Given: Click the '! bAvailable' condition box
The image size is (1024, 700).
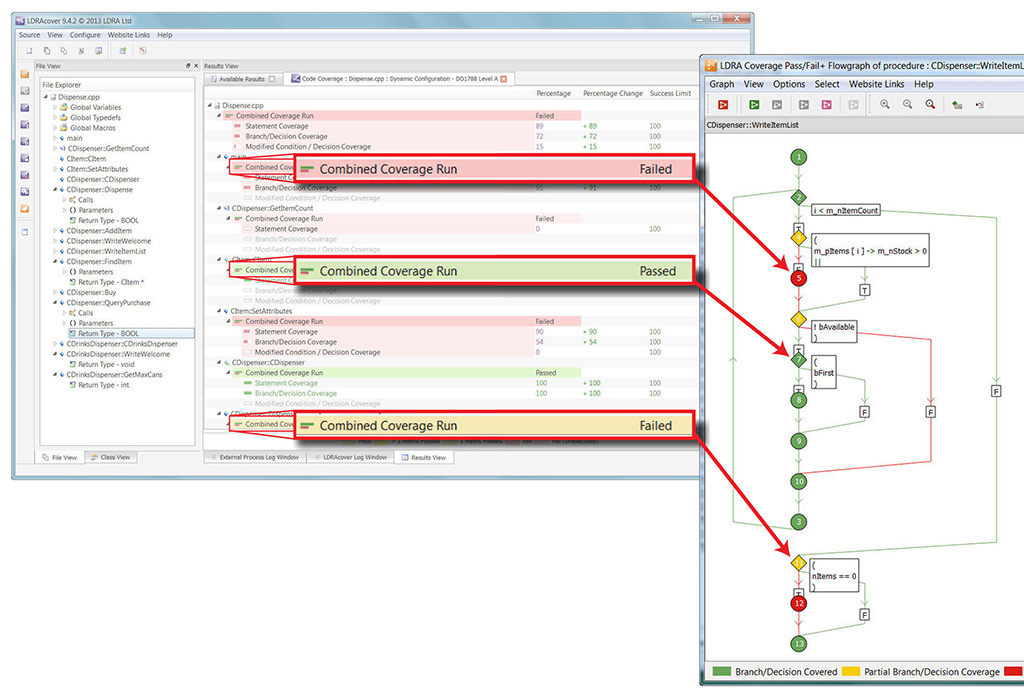Looking at the screenshot, I should click(x=833, y=332).
